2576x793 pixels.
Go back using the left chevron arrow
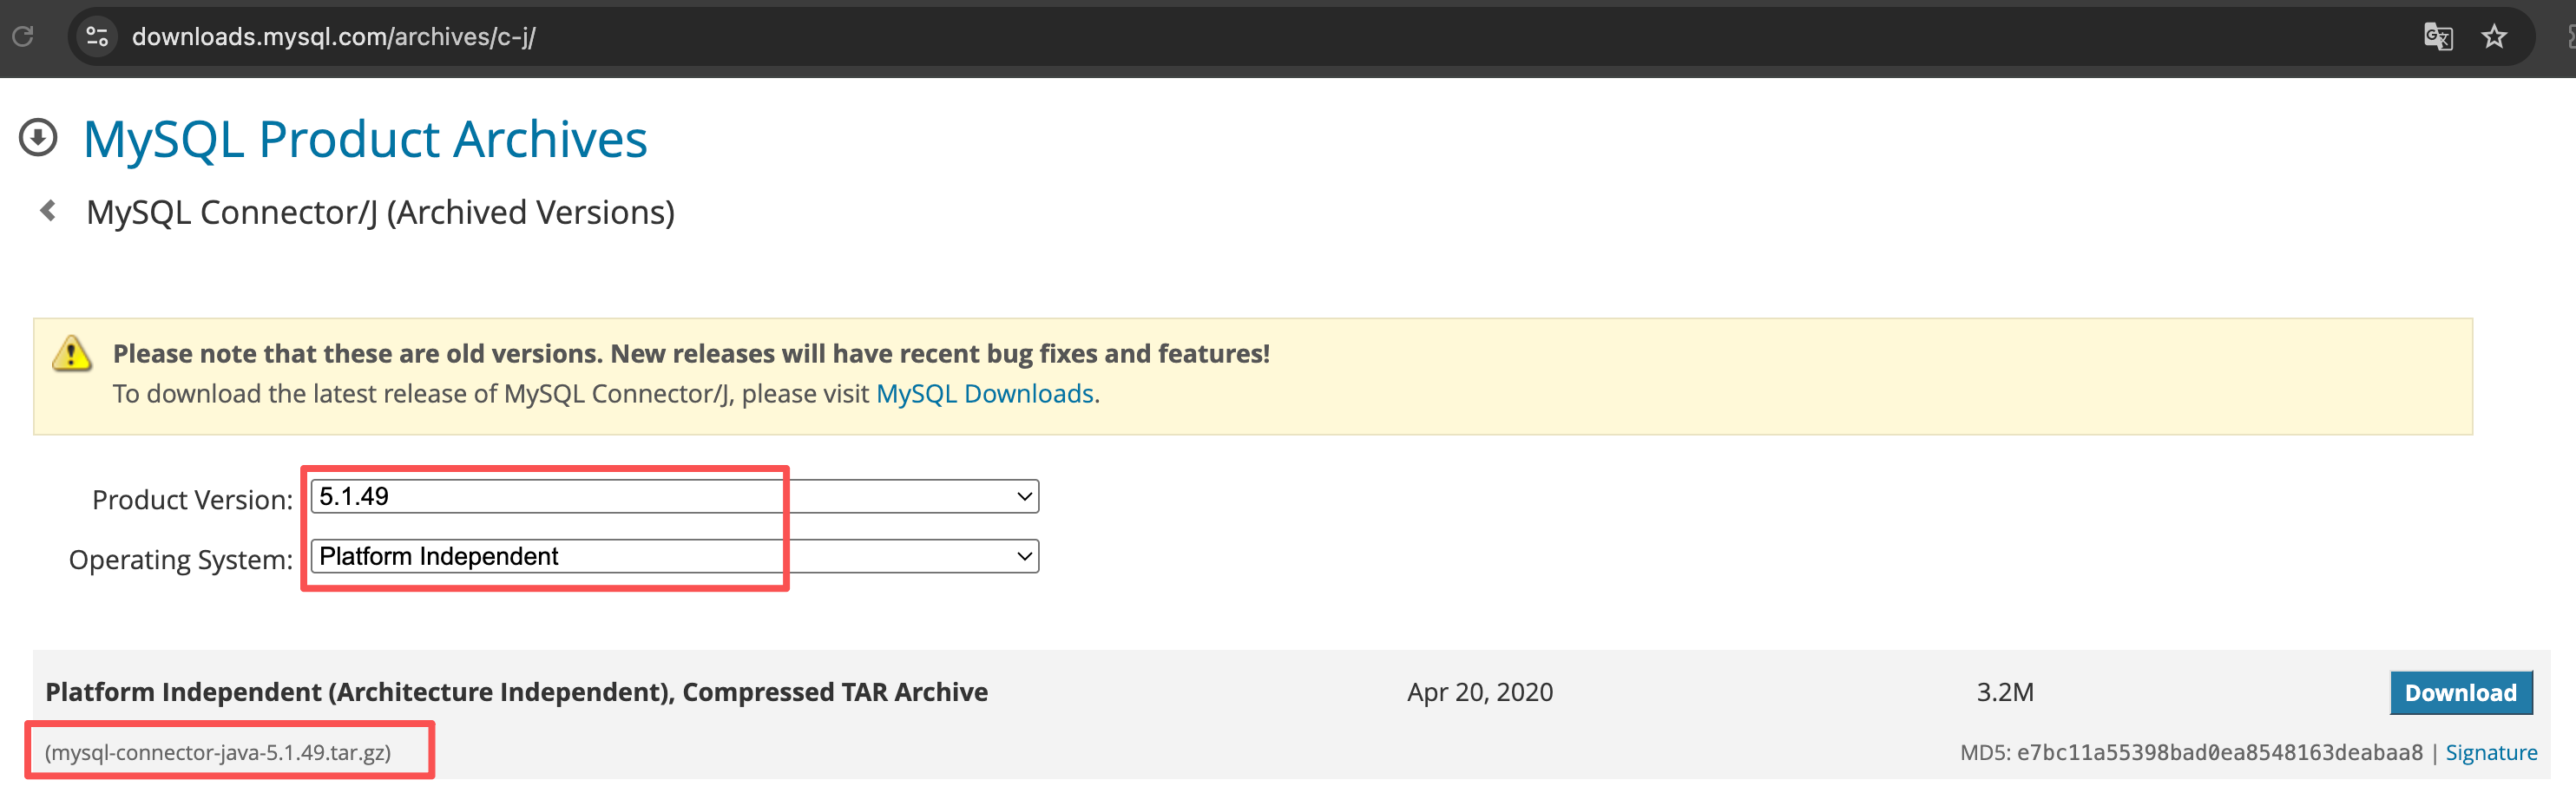pos(47,211)
